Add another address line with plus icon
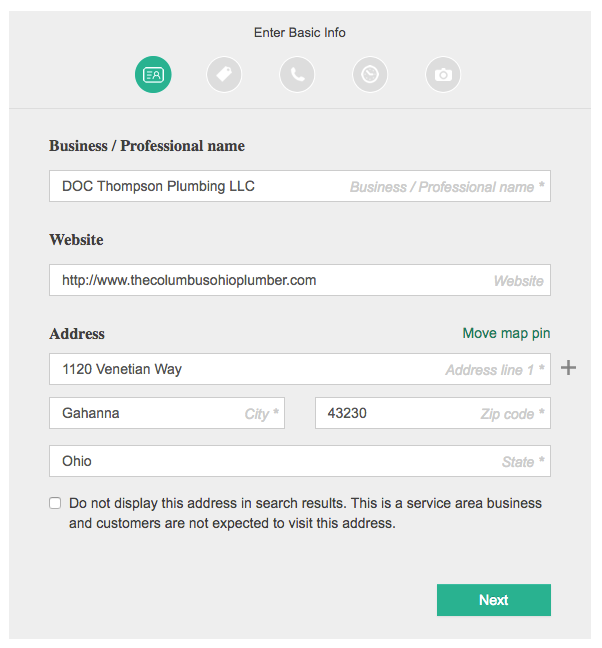The width and height of the screenshot is (602, 648). point(569,367)
